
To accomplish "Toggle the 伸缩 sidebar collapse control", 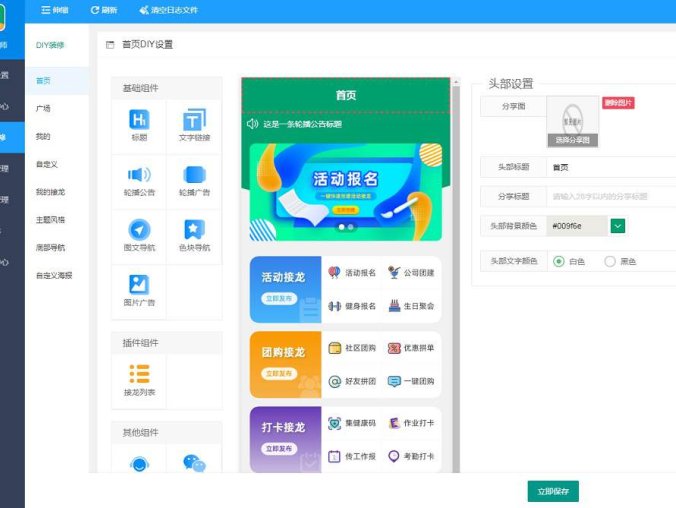I will coord(55,10).
